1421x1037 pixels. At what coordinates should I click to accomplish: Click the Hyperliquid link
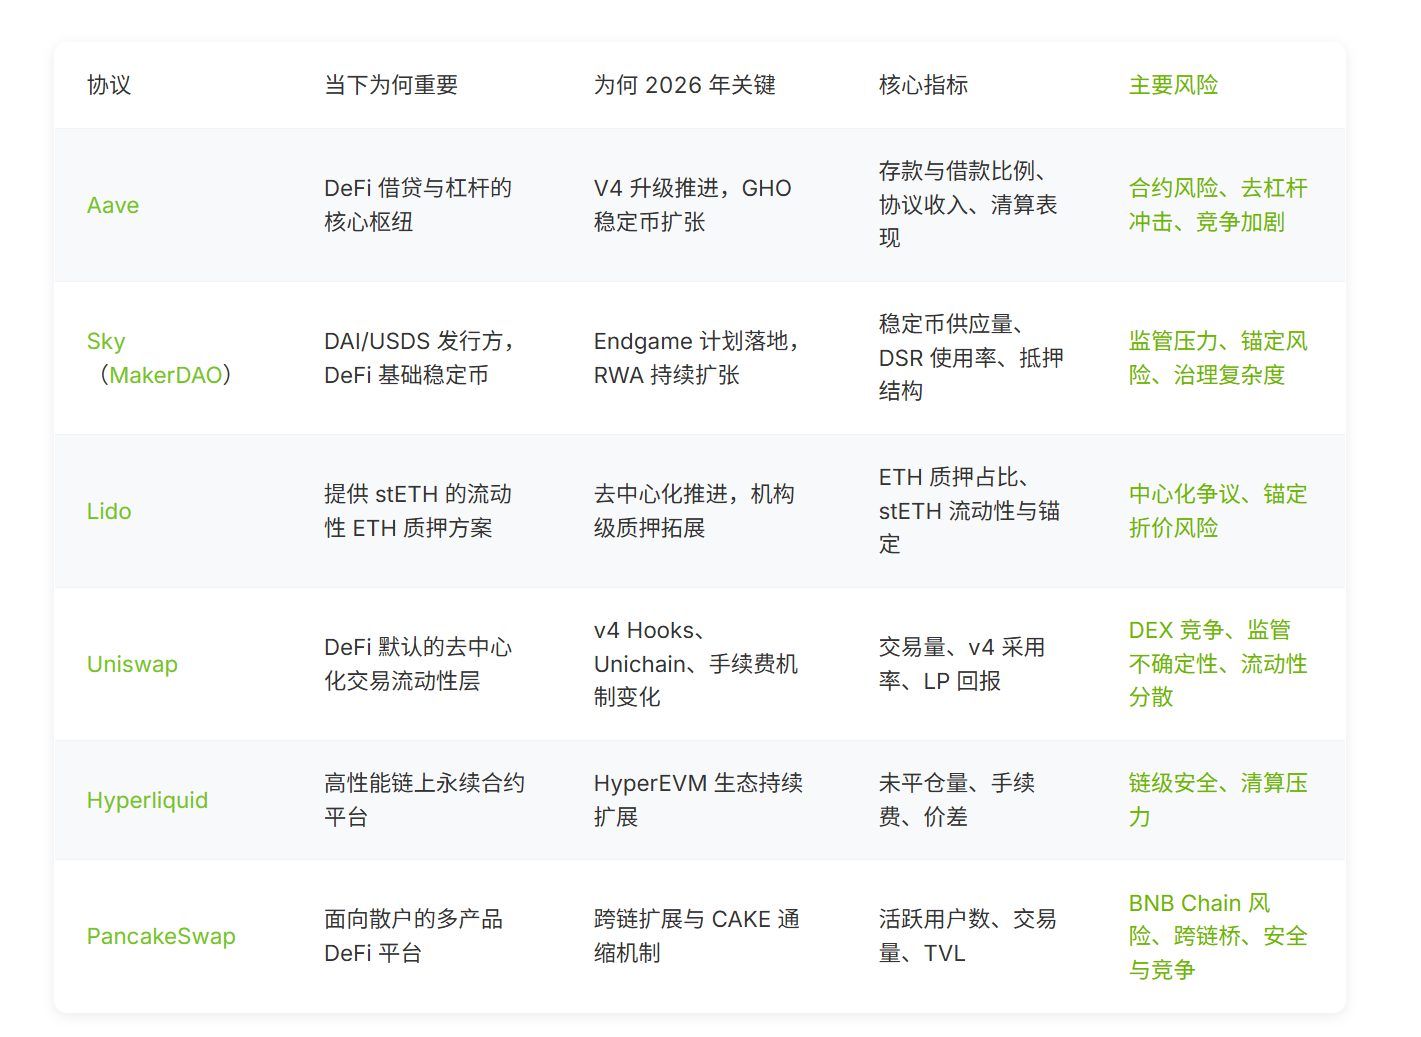coord(147,800)
